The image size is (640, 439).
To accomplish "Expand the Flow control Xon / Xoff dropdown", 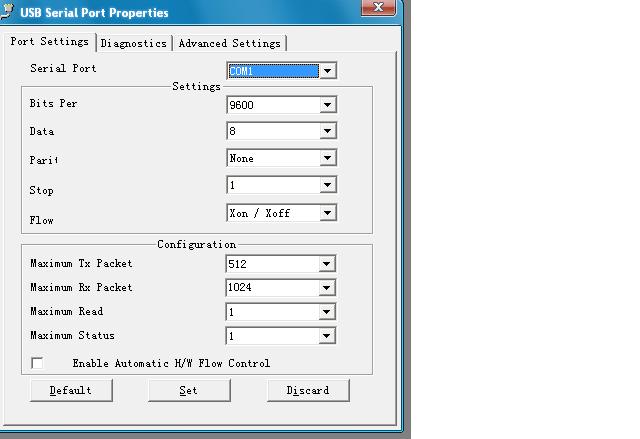I will [327, 213].
